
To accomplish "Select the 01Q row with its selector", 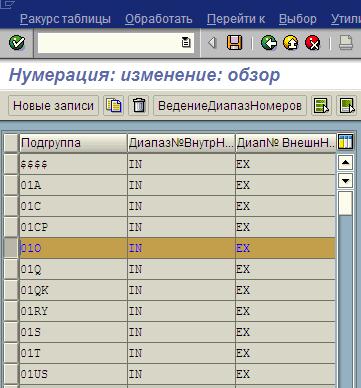I will click(x=11, y=269).
